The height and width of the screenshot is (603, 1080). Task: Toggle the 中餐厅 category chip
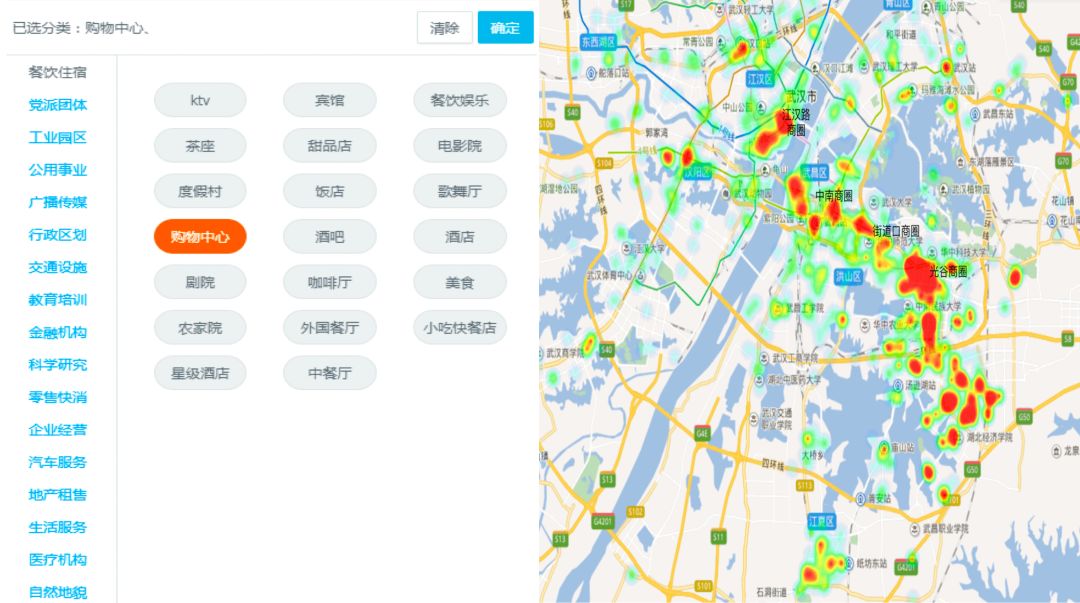[x=329, y=373]
